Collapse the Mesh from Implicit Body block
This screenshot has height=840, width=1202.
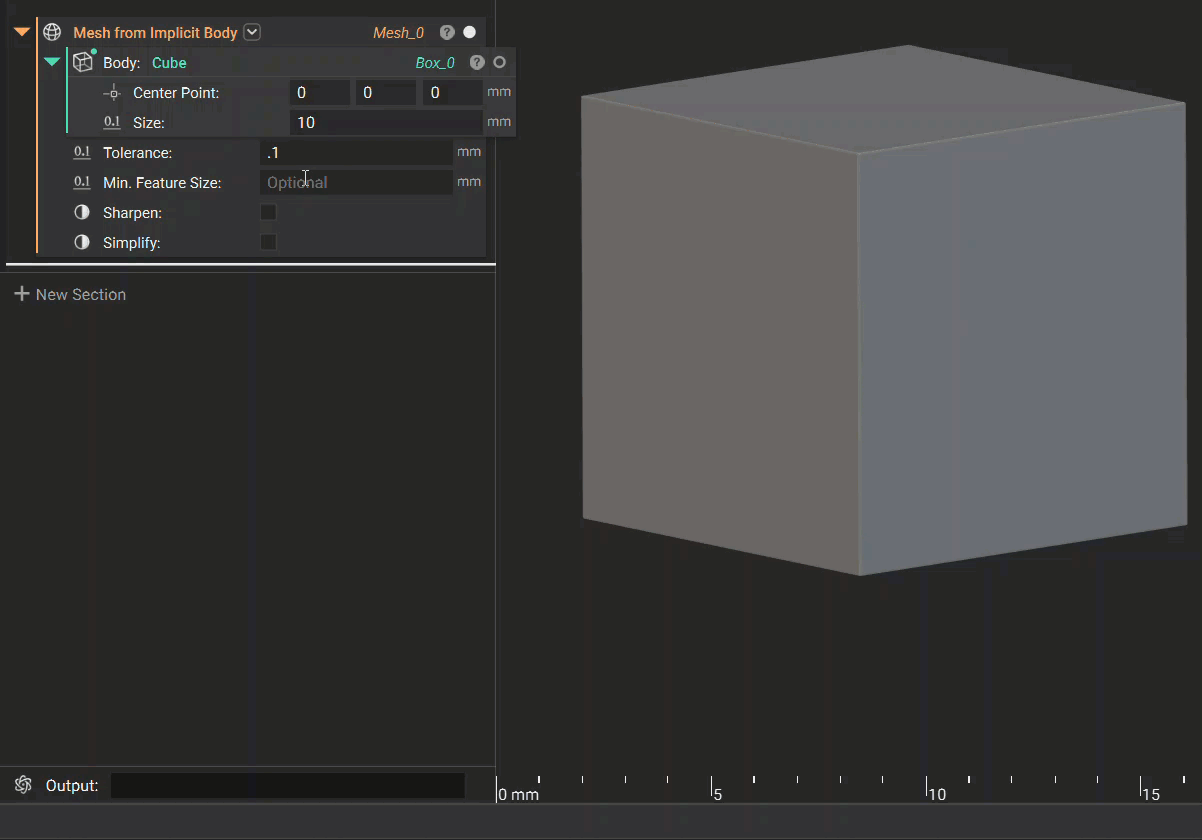pyautogui.click(x=21, y=32)
